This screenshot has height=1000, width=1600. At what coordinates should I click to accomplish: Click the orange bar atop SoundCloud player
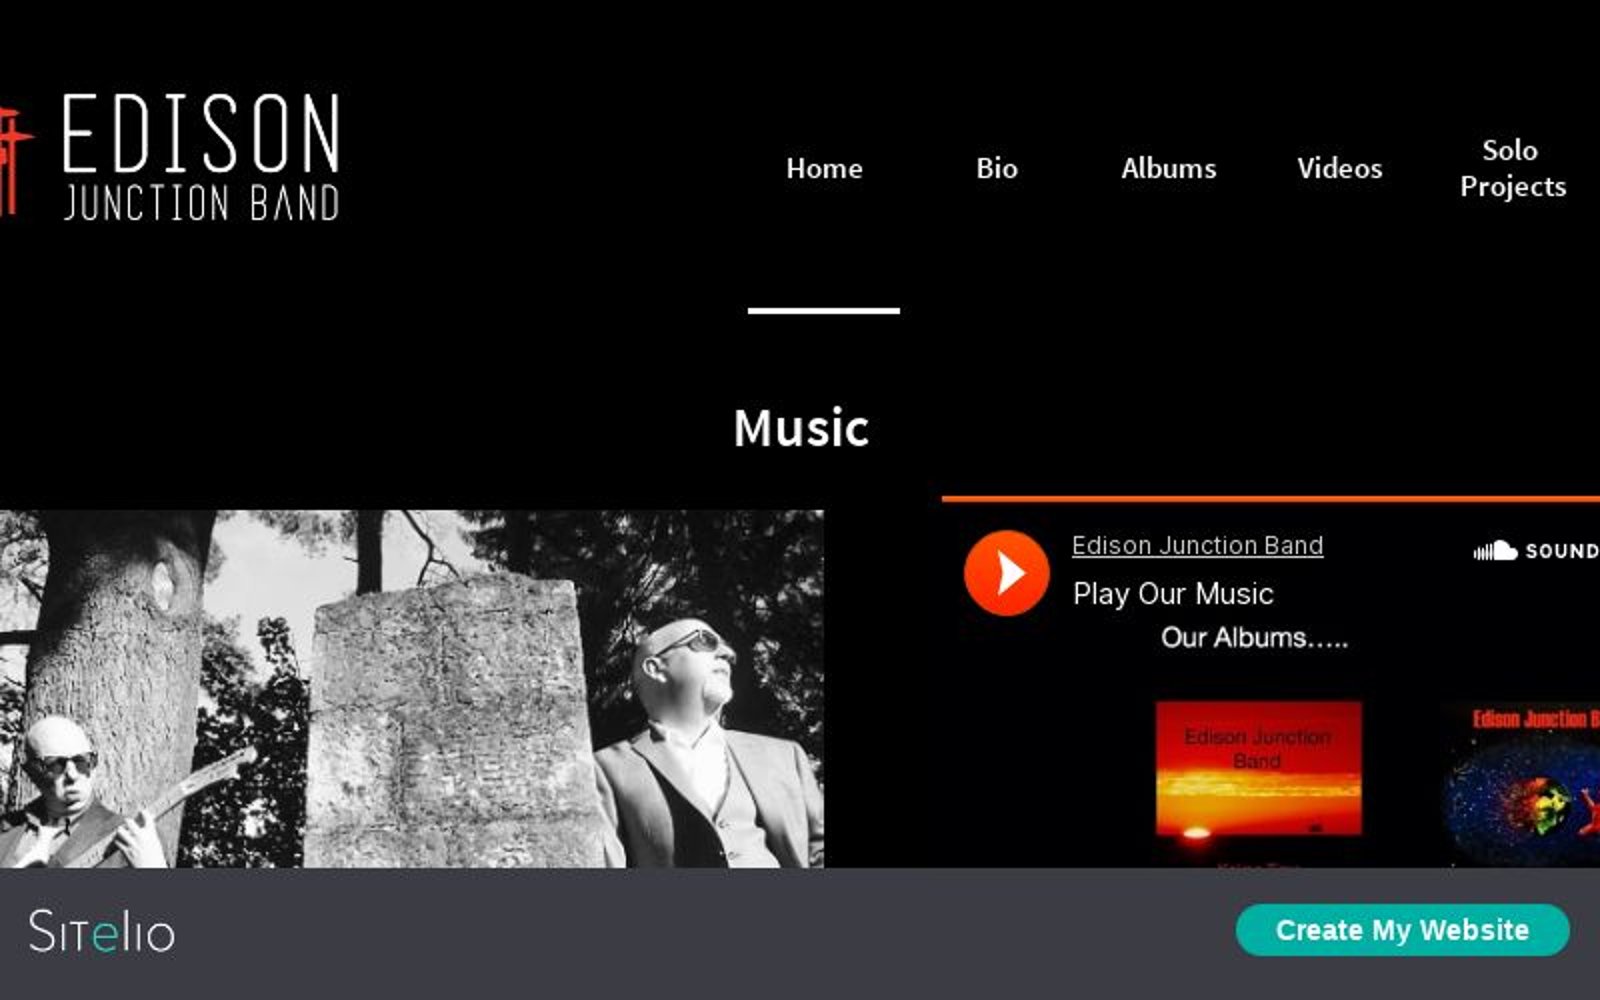coord(1271,498)
